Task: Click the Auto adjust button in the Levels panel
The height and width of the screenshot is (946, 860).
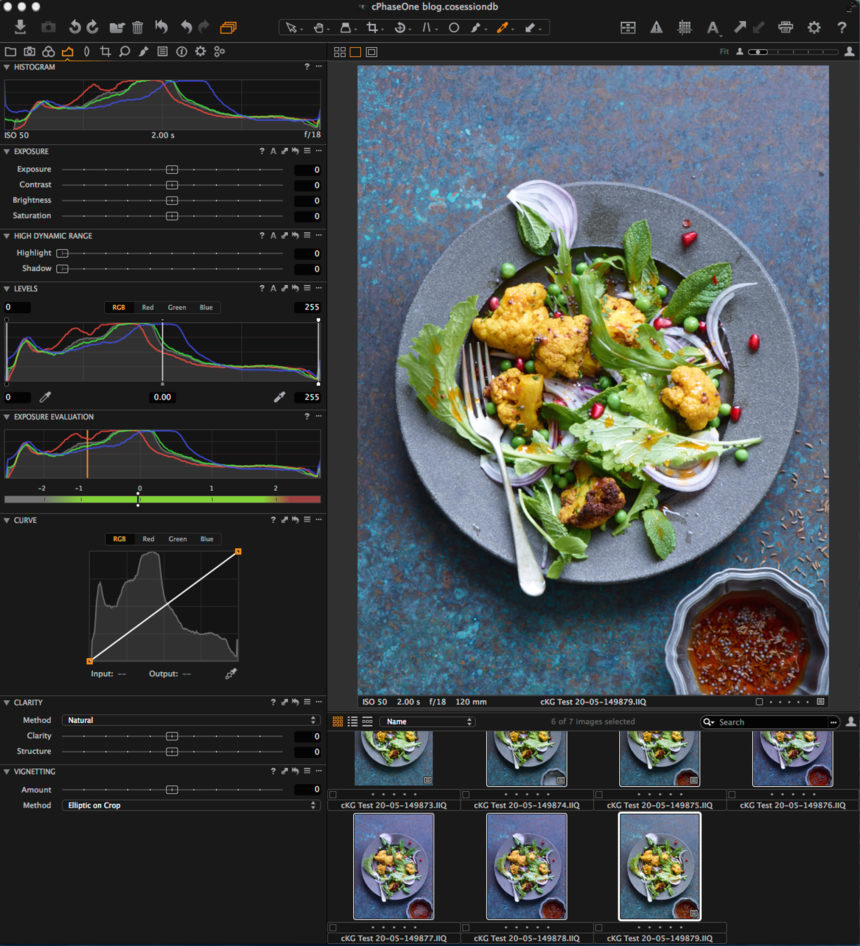Action: [x=273, y=288]
